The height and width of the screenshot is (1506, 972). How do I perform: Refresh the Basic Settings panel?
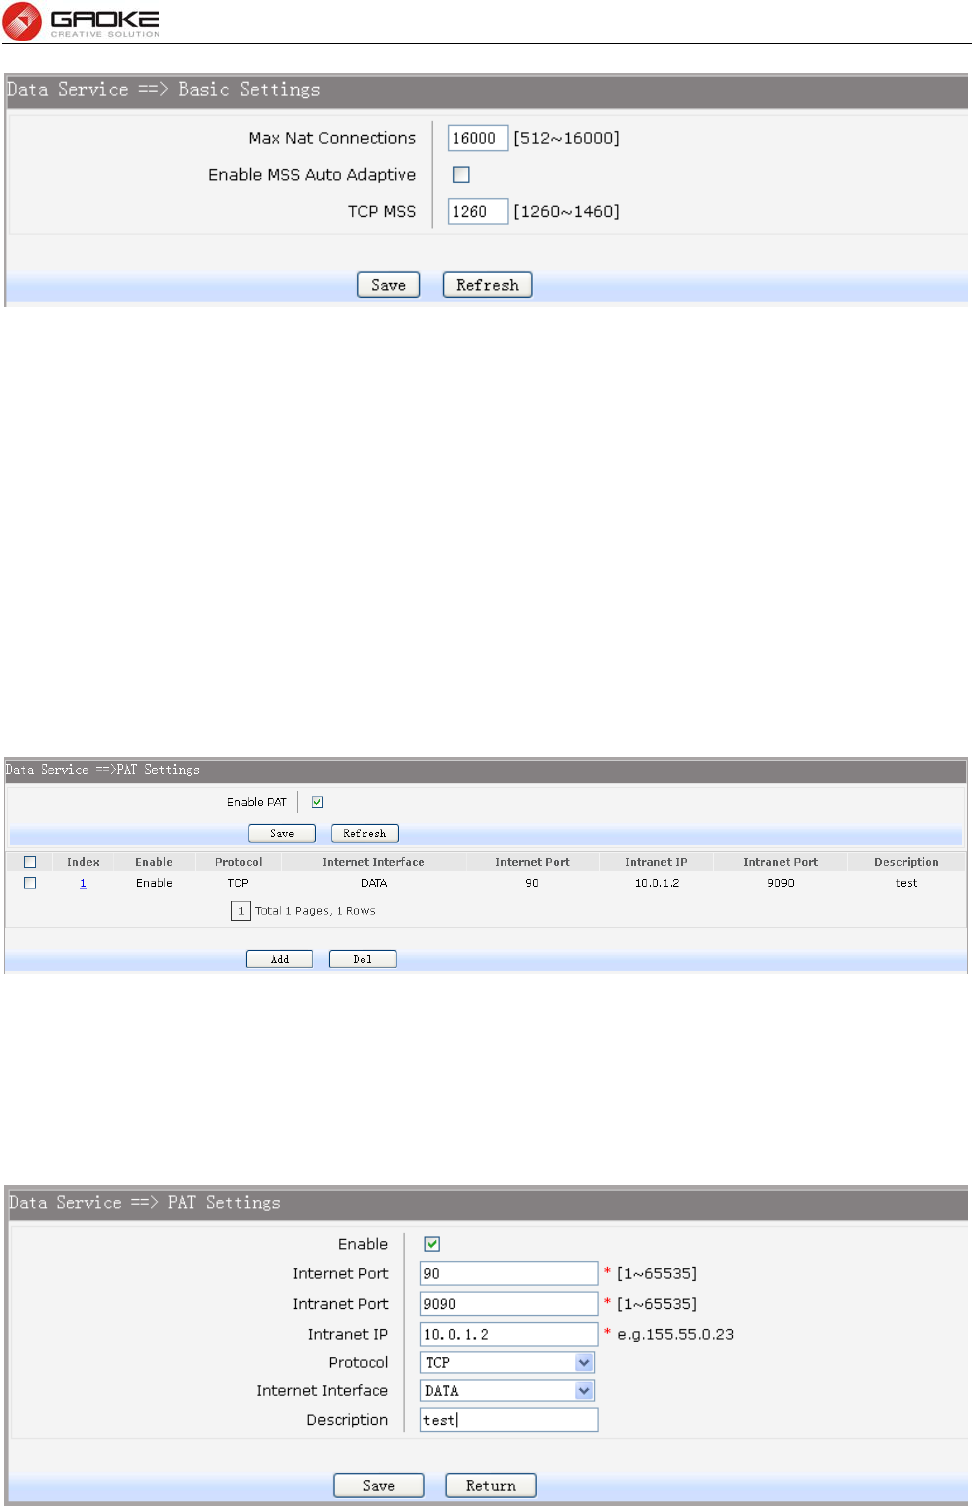[x=487, y=285]
